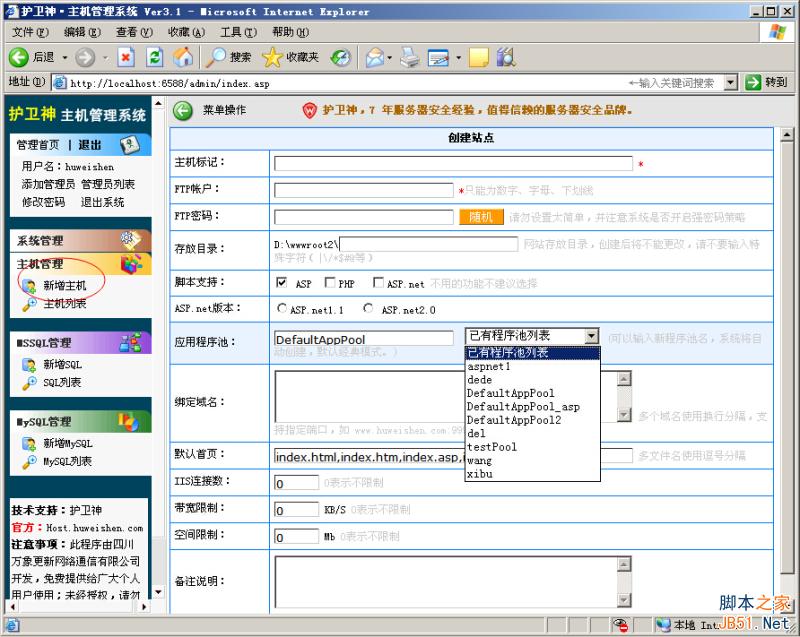
Task: Uncheck the ASP script support checkbox
Action: pos(282,283)
